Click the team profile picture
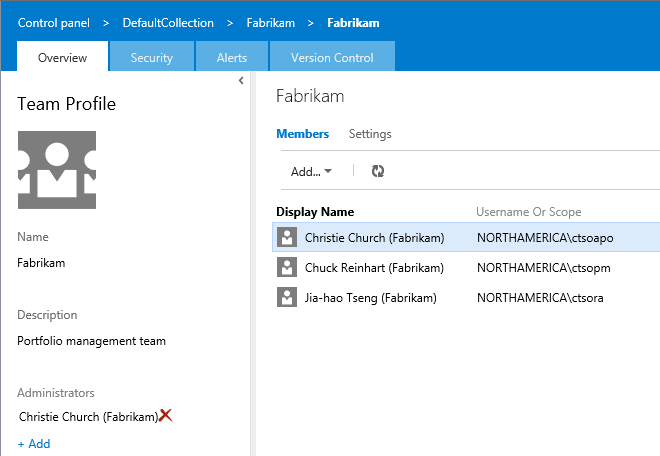 coord(57,170)
